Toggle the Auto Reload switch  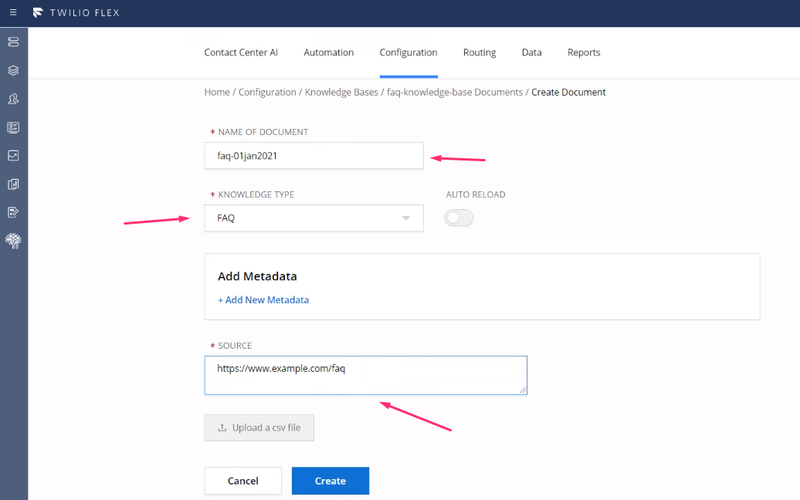pyautogui.click(x=459, y=218)
